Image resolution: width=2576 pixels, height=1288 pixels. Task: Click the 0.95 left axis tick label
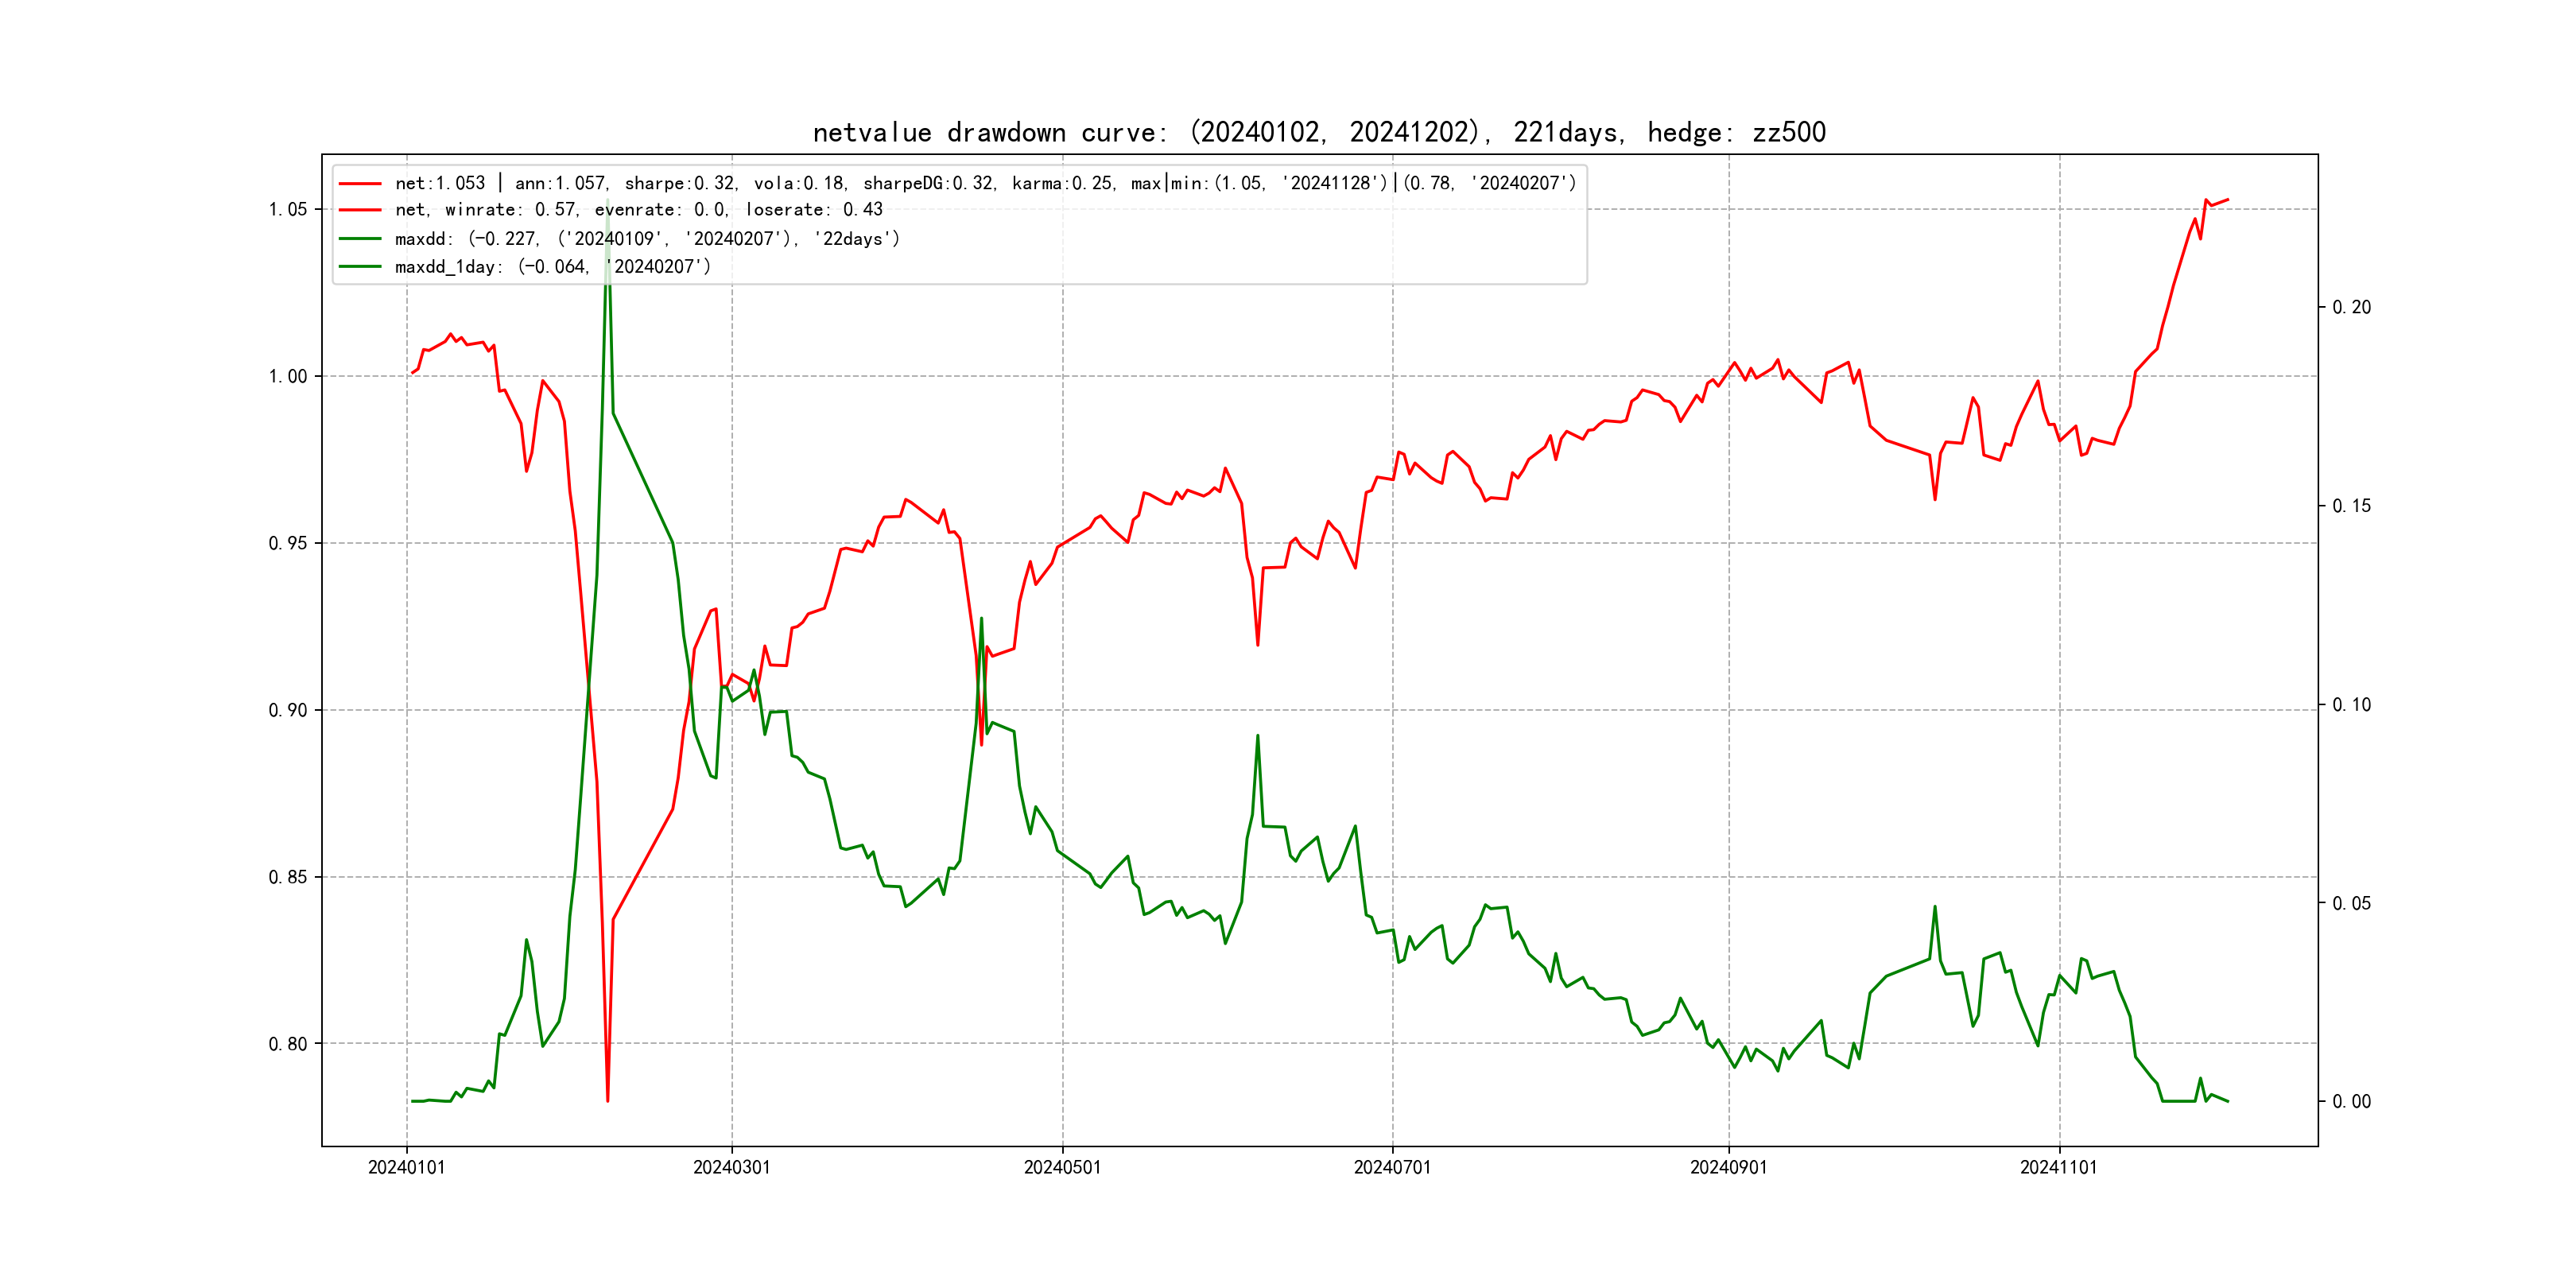coord(287,543)
